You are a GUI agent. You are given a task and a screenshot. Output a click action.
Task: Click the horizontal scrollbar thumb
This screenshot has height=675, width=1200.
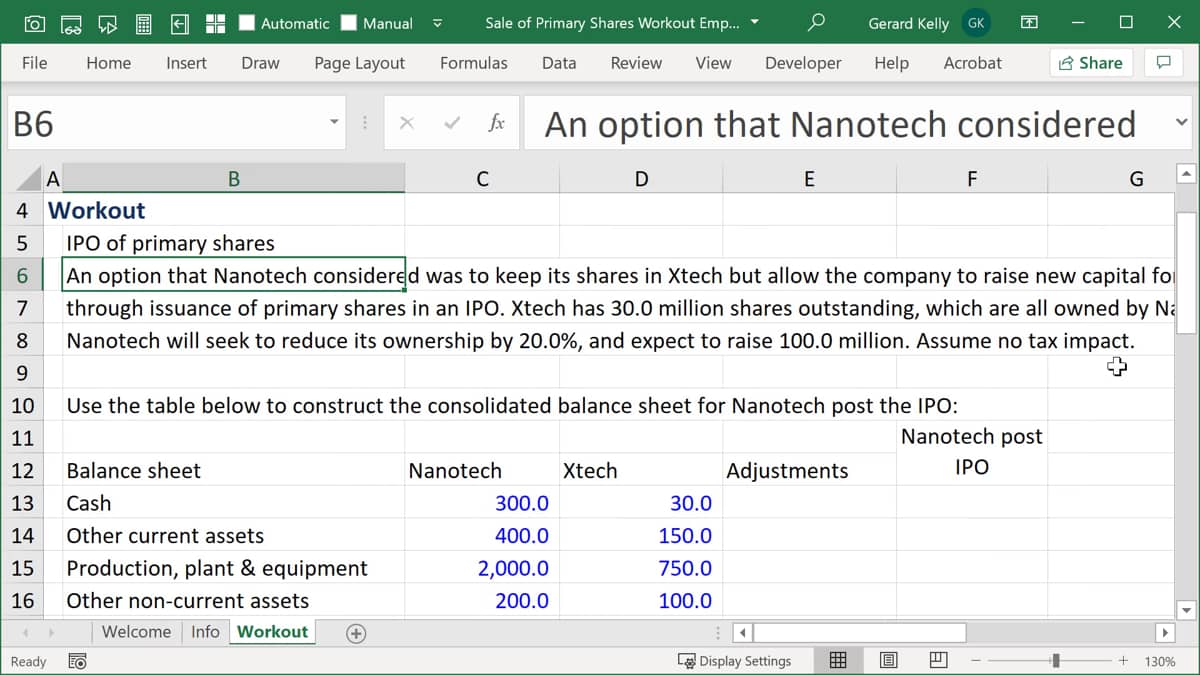[861, 632]
